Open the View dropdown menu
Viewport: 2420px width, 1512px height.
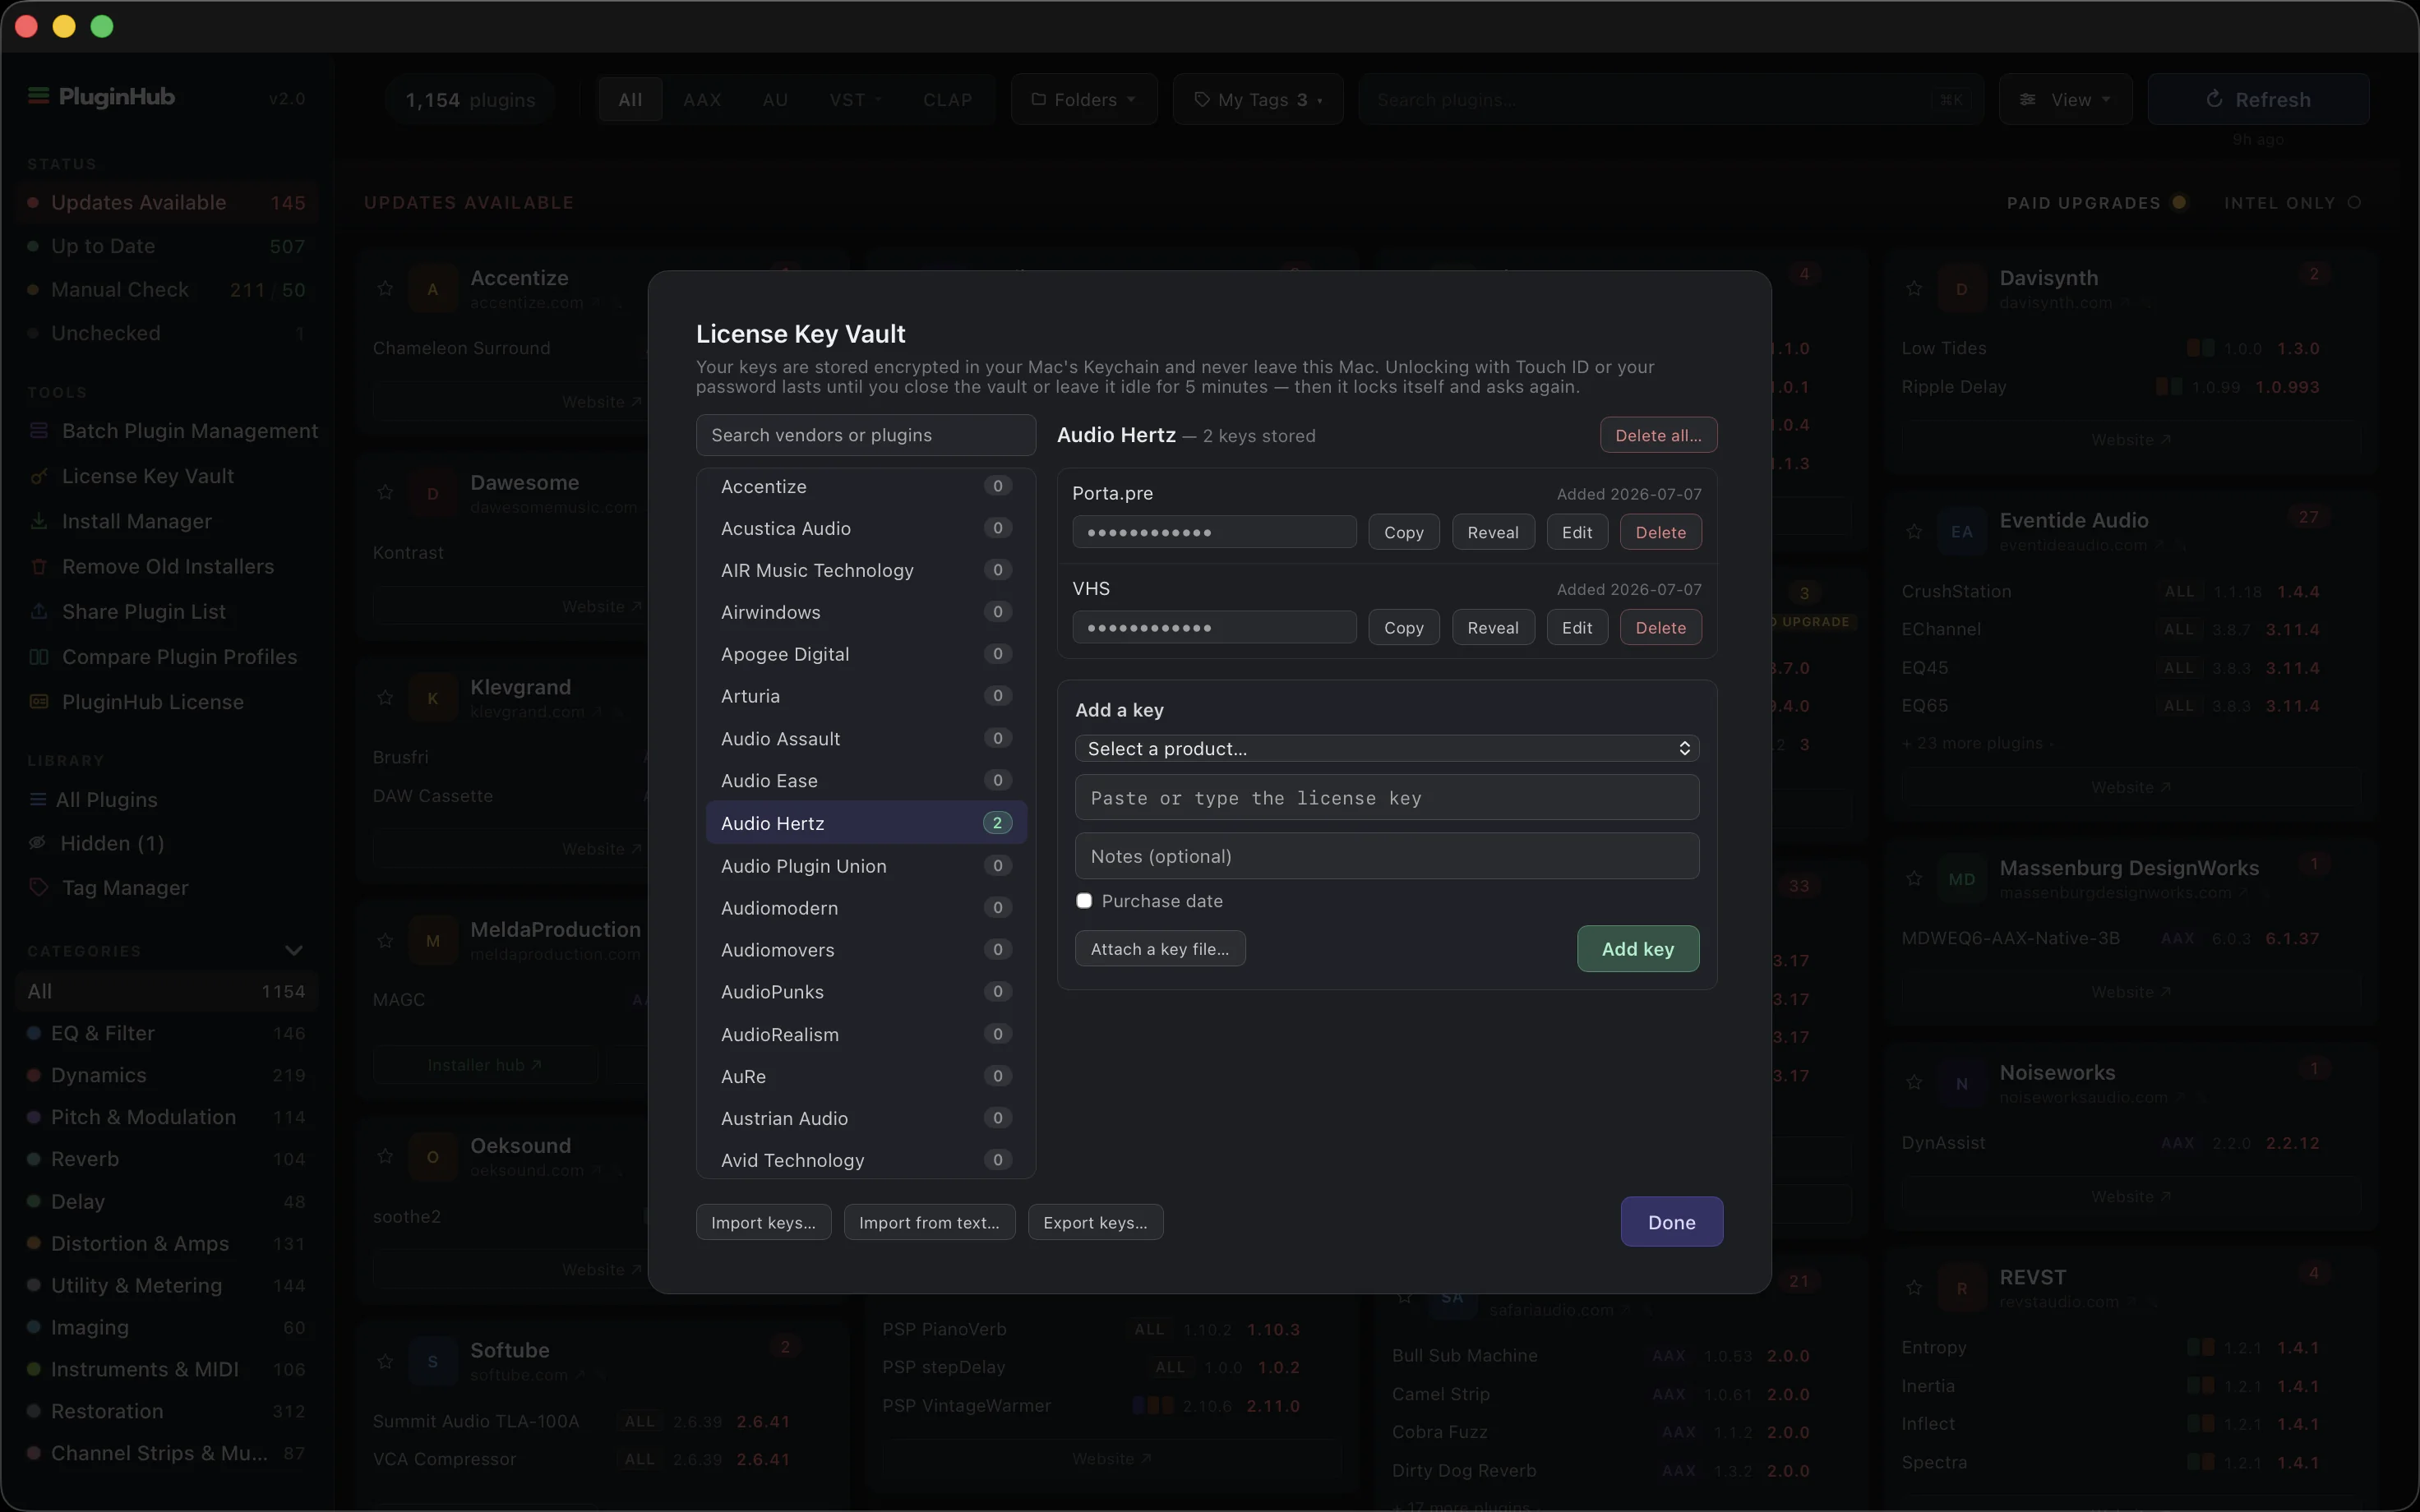coord(2065,99)
